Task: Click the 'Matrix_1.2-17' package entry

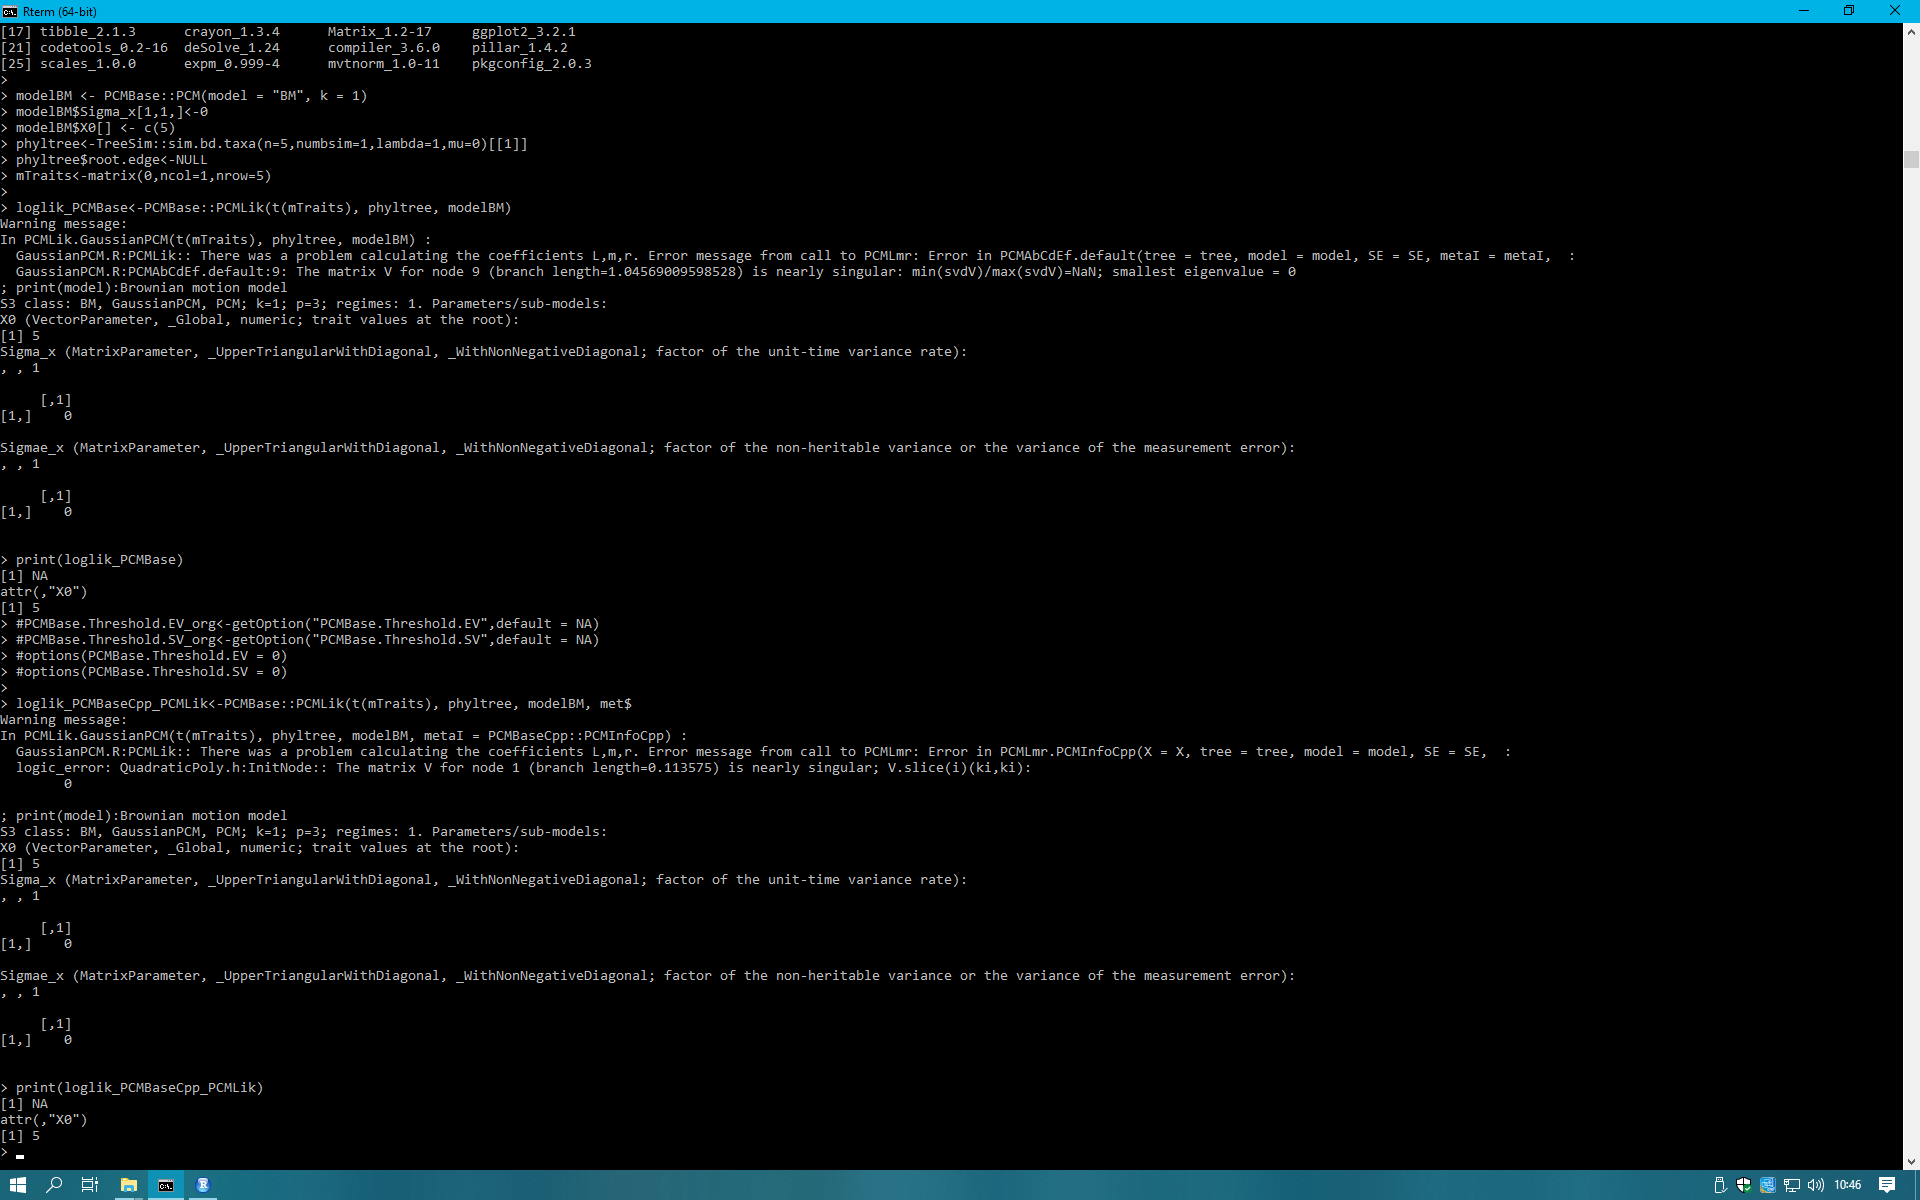Action: pos(379,32)
